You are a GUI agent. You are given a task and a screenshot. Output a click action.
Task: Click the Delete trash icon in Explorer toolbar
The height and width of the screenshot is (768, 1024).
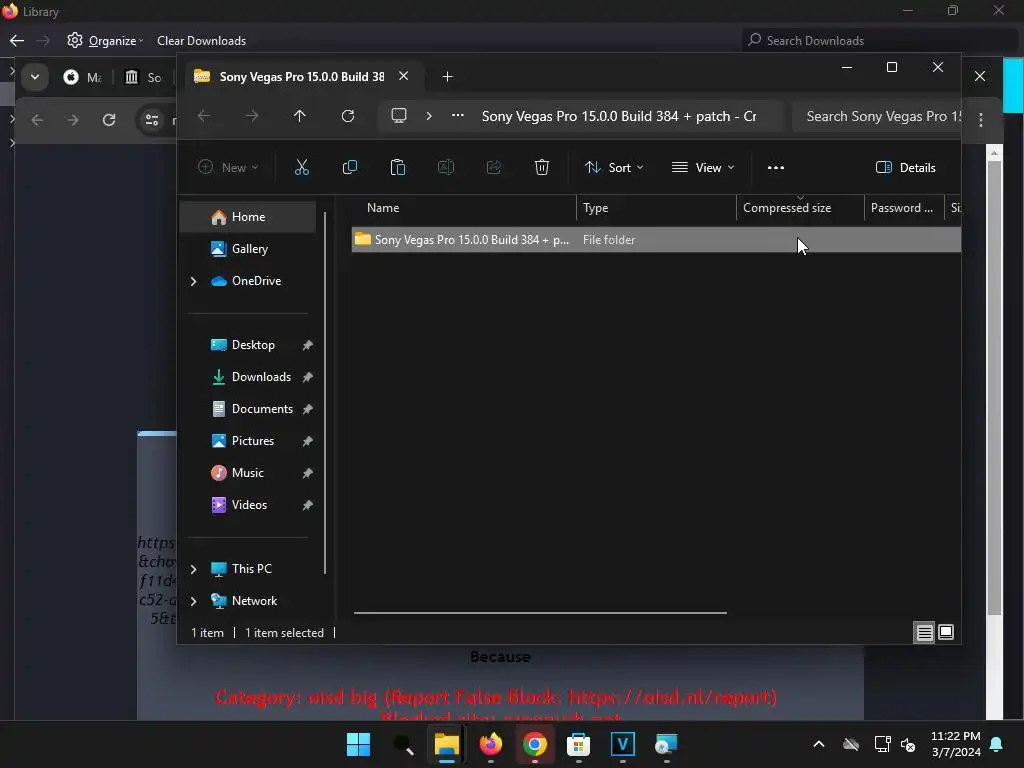[x=541, y=168]
